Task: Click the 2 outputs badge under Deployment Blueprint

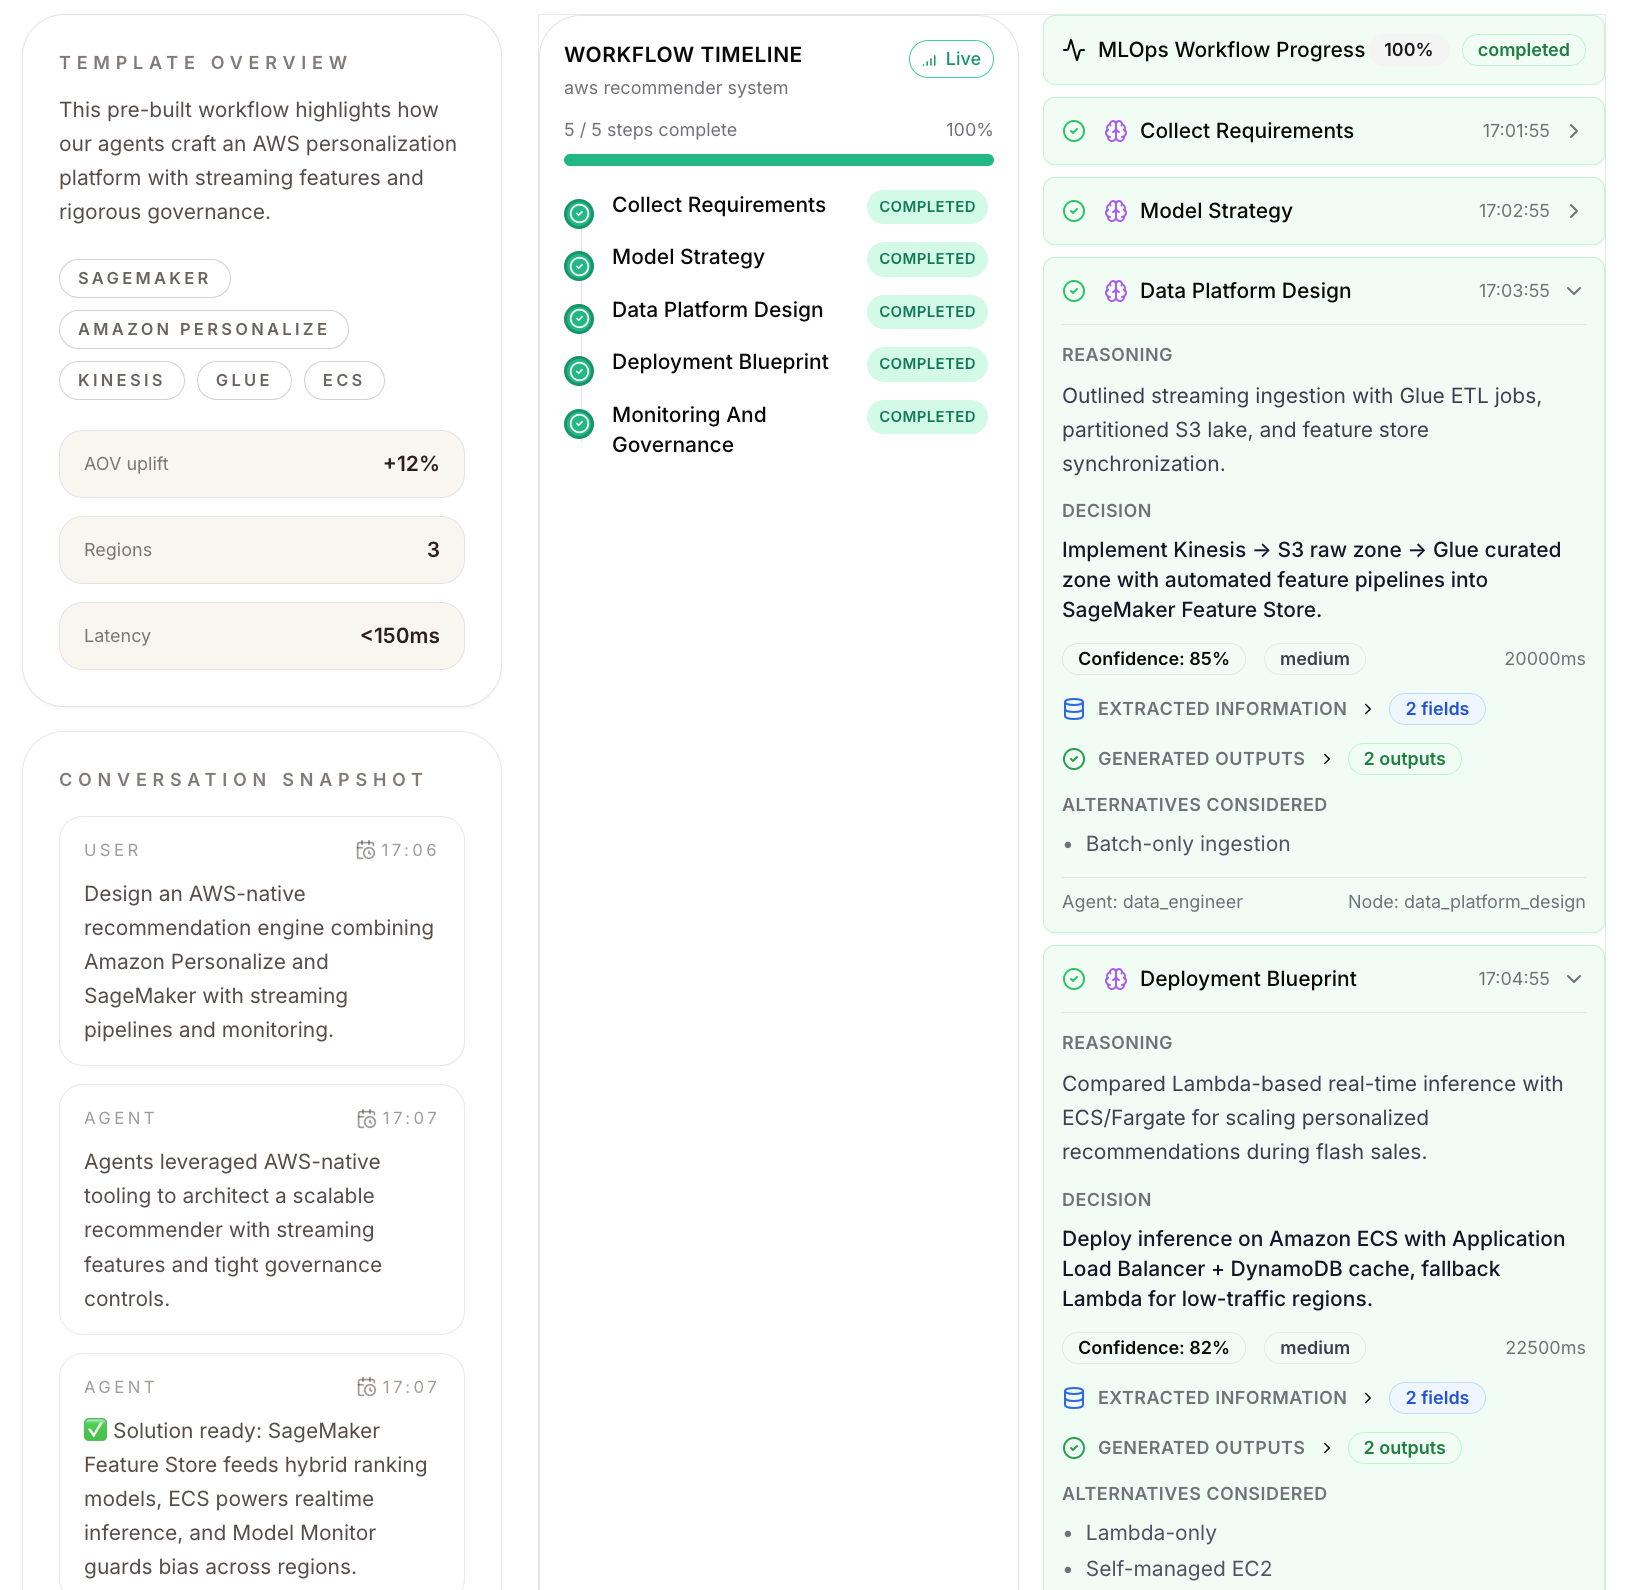Action: 1404,1448
